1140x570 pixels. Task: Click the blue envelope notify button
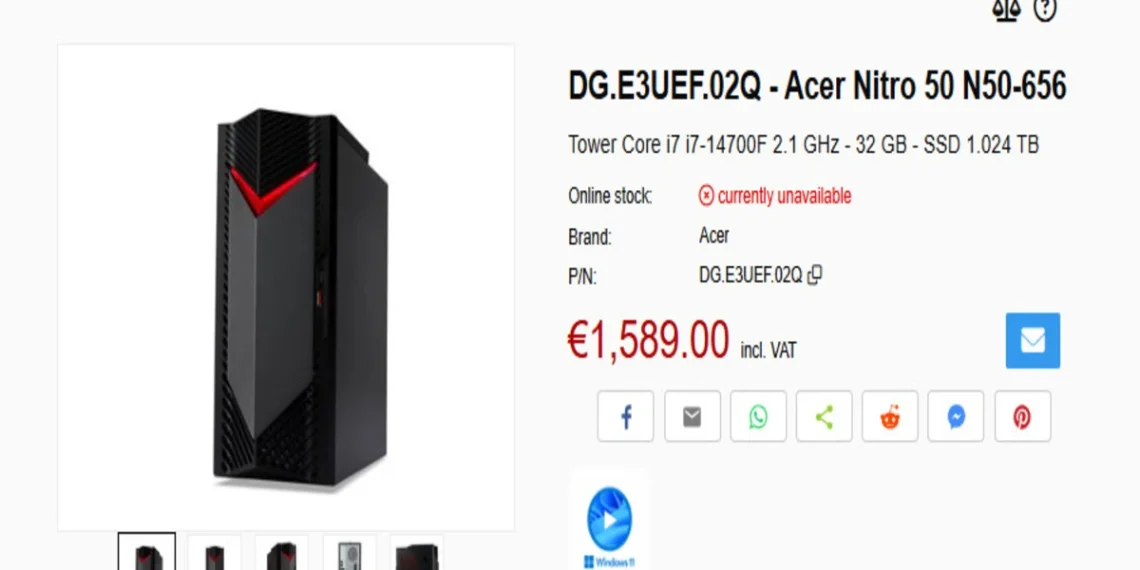coord(1032,340)
